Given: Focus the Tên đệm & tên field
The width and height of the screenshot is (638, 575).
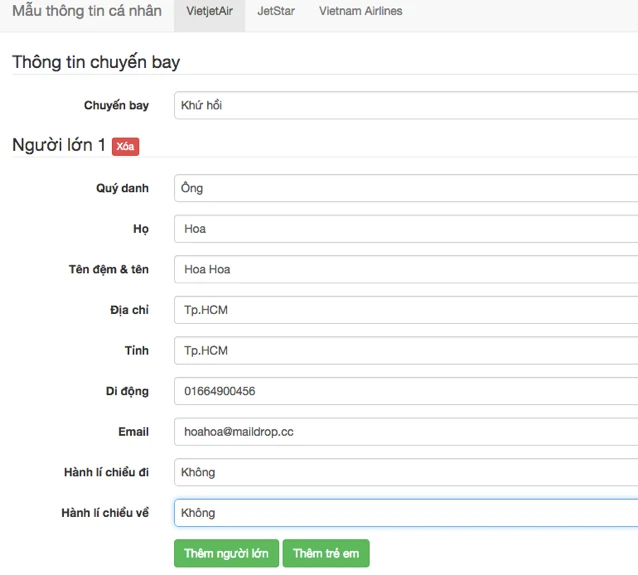Looking at the screenshot, I should 406,269.
